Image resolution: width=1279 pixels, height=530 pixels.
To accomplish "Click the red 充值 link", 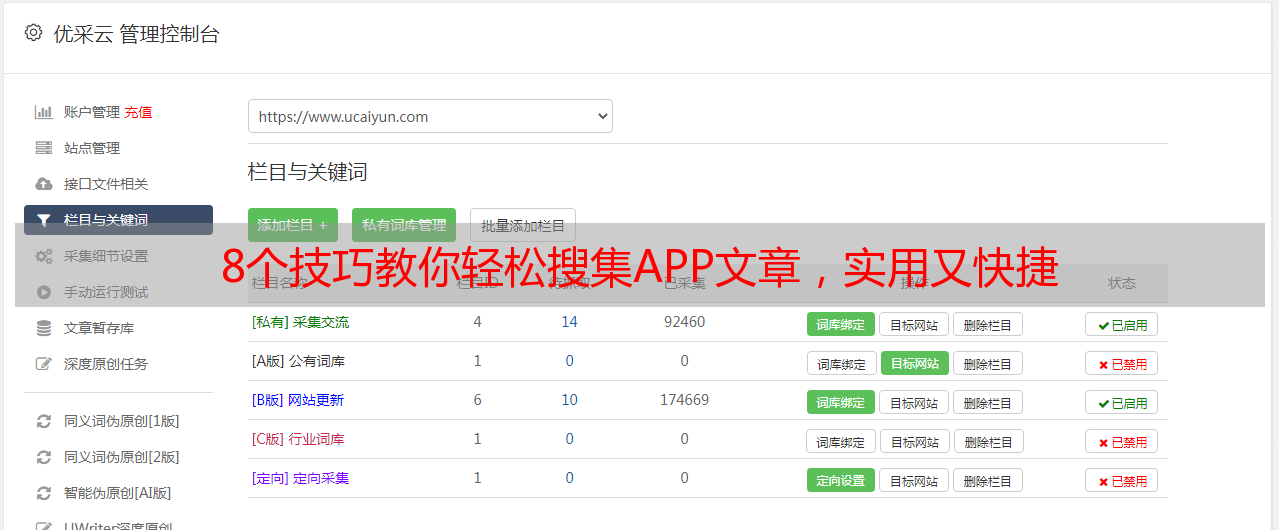I will [x=138, y=112].
